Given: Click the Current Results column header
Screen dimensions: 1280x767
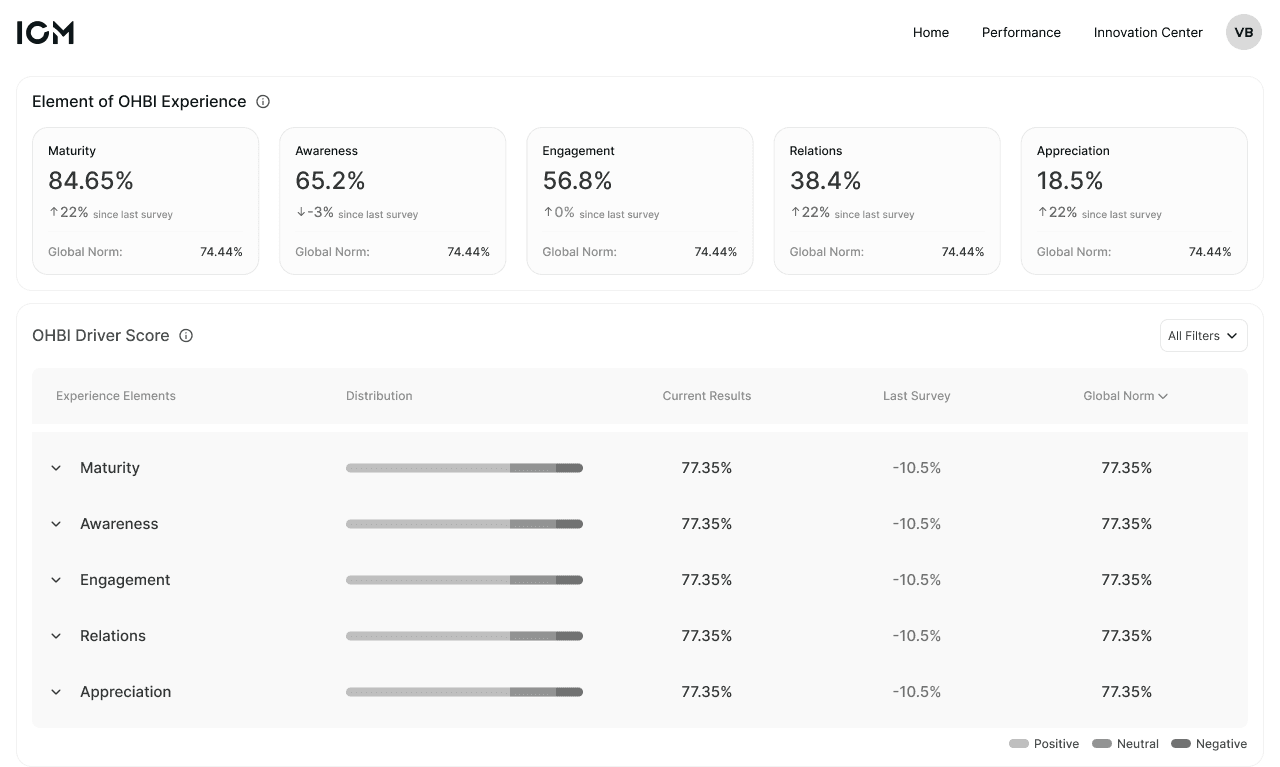Looking at the screenshot, I should 707,396.
